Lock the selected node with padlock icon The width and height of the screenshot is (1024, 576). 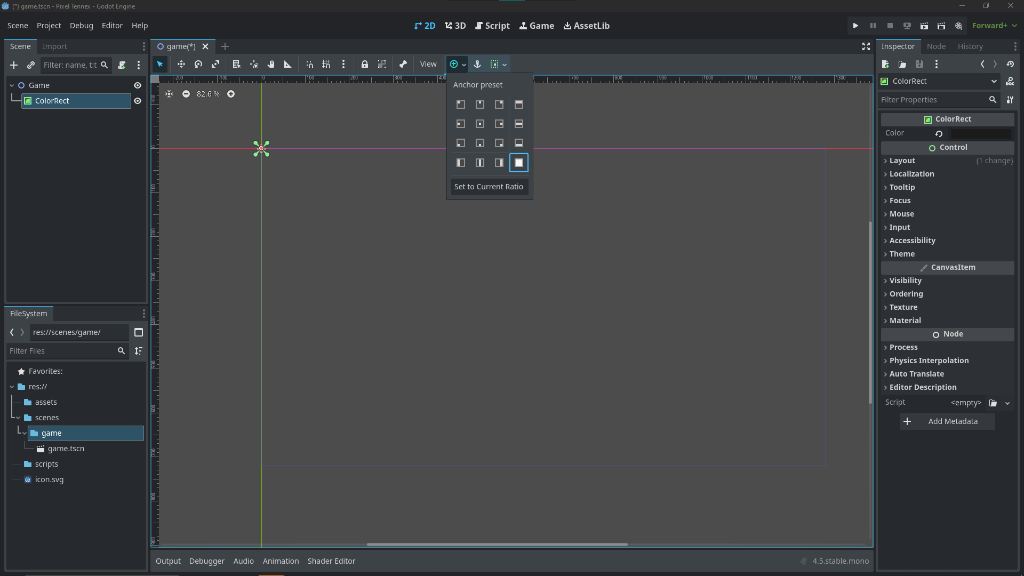tap(364, 64)
